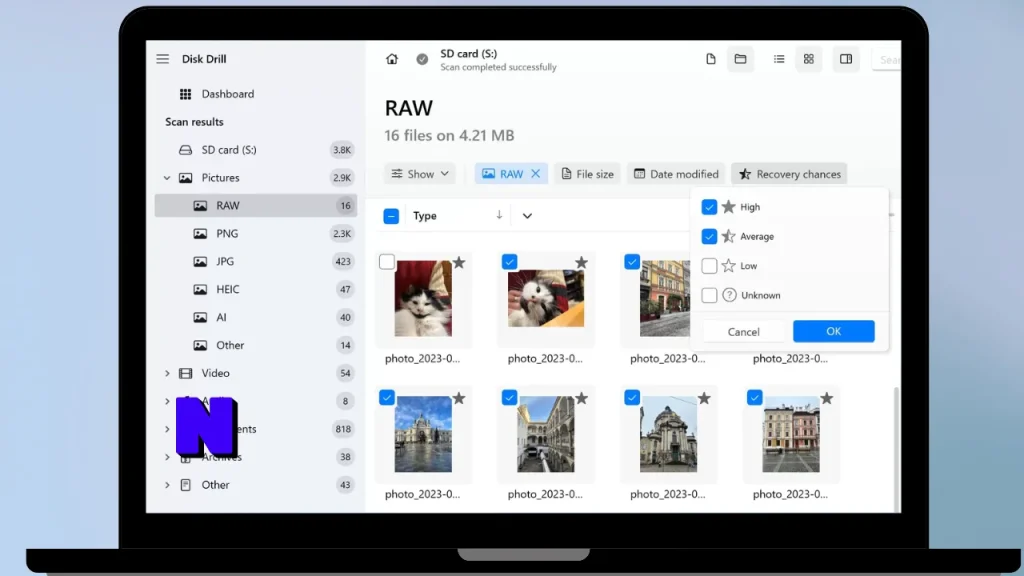
Task: Click star on domed church photo
Action: coord(704,398)
